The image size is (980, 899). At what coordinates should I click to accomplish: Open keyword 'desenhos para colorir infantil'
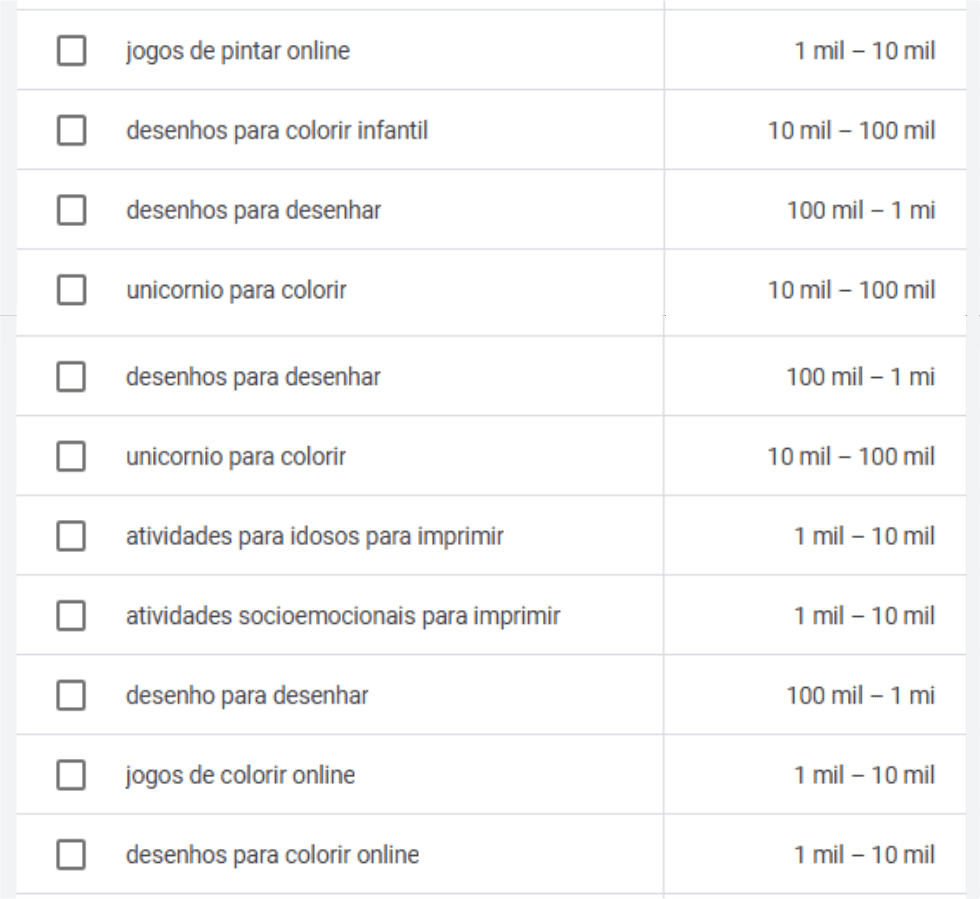[x=276, y=131]
